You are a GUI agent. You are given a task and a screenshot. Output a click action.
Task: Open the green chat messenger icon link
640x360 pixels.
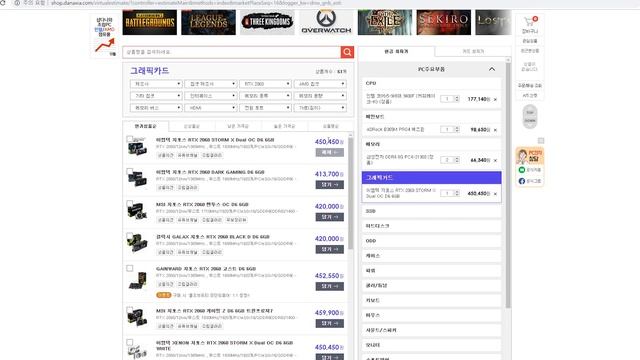(x=522, y=169)
